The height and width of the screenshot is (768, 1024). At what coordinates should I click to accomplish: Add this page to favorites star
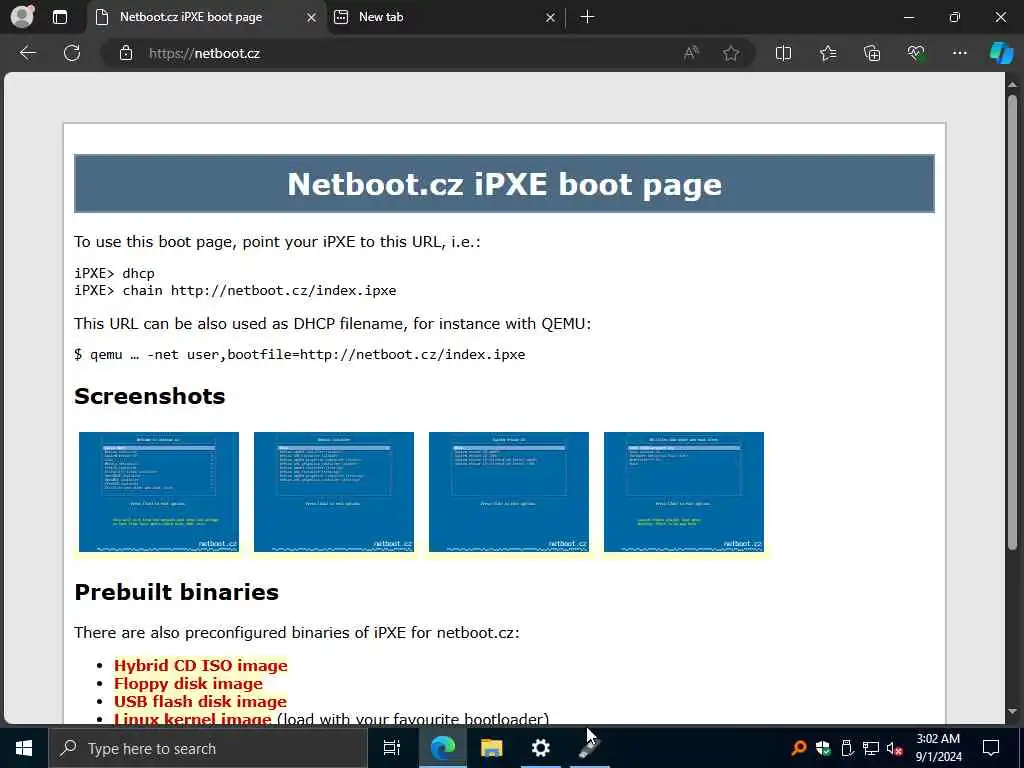click(731, 54)
